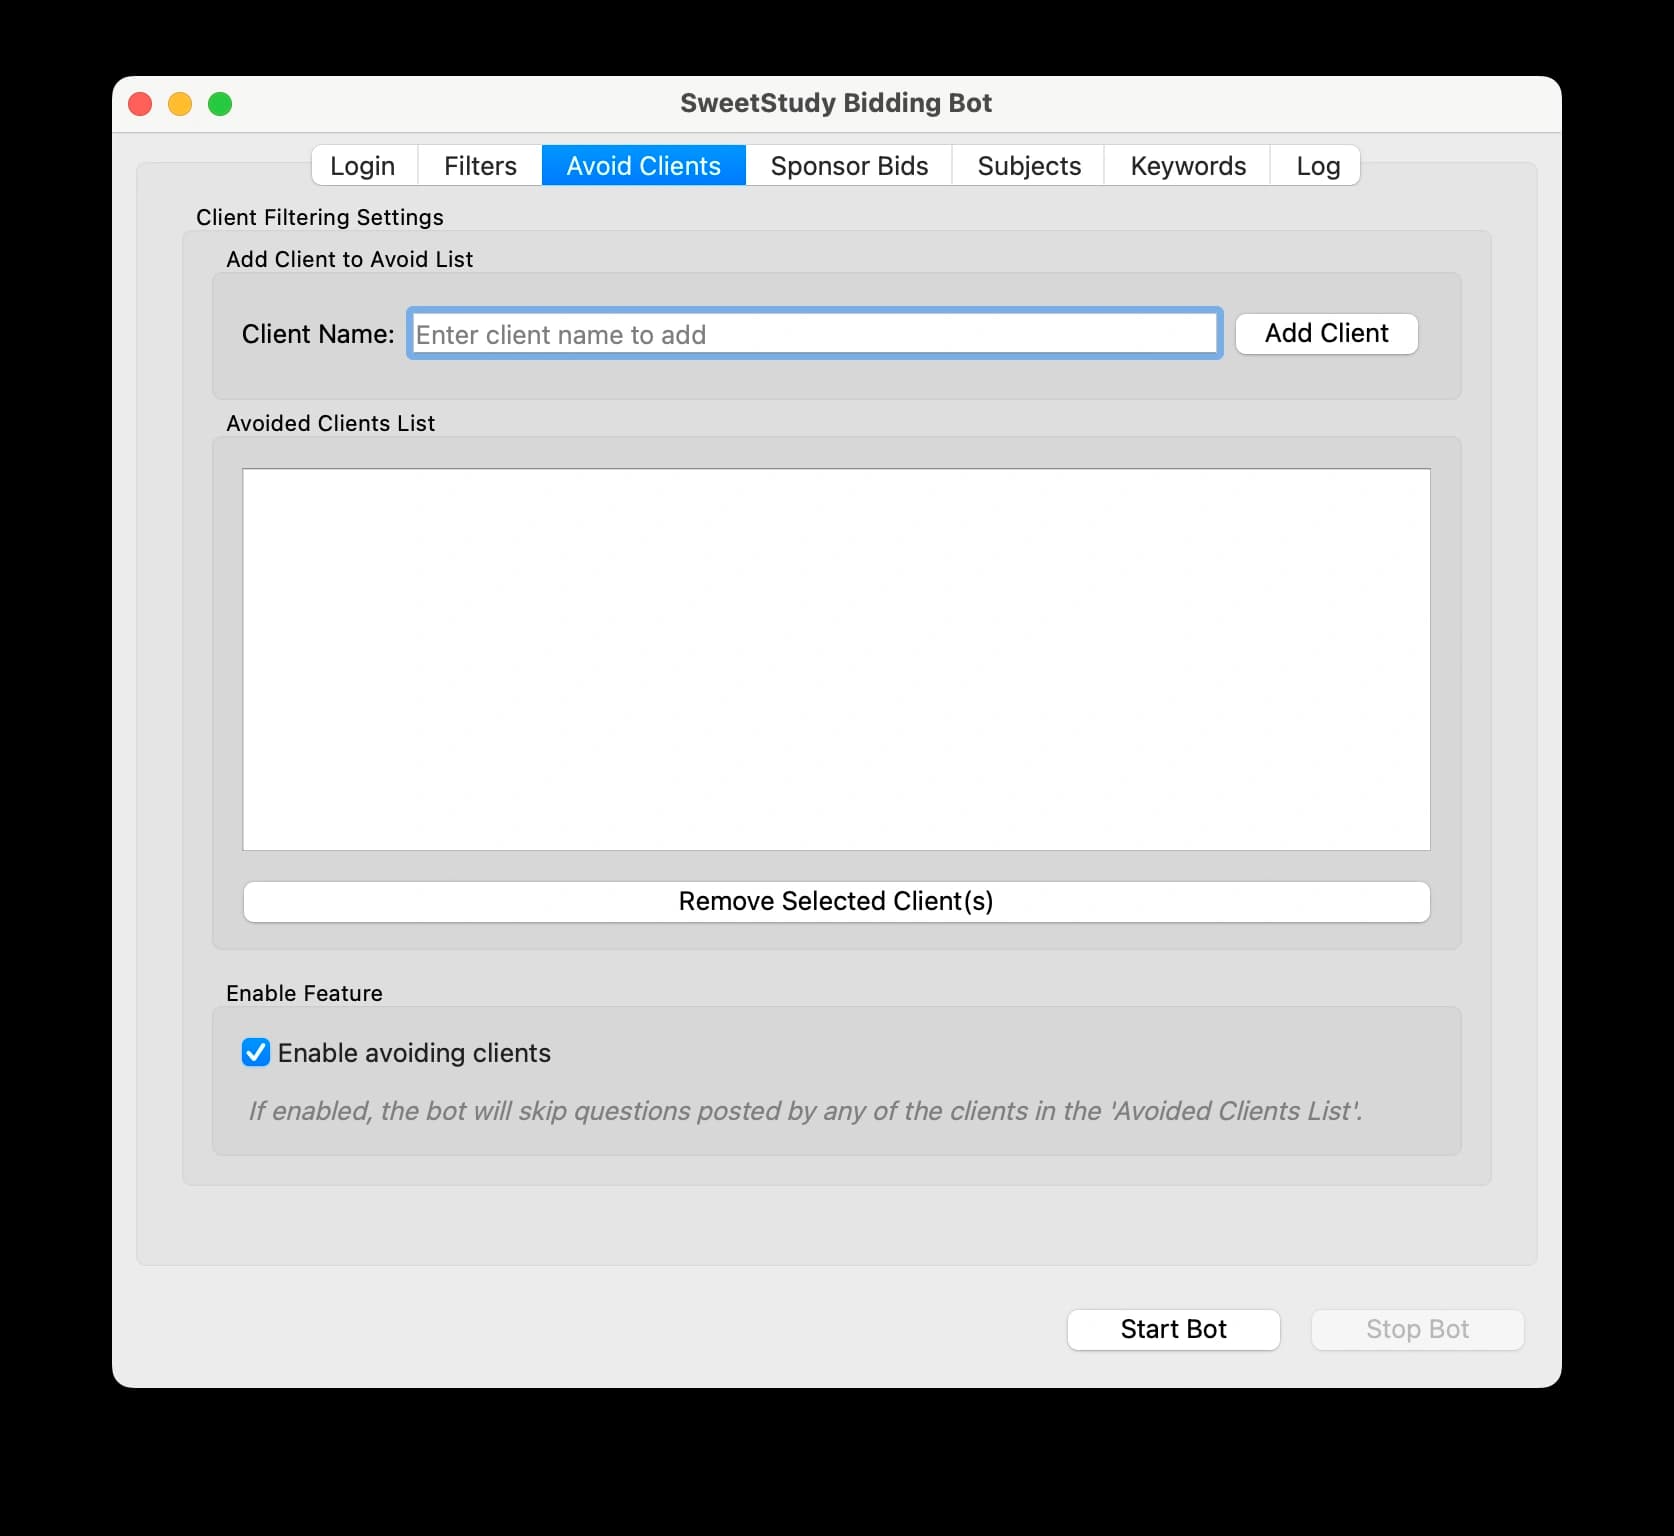This screenshot has height=1536, width=1674.
Task: Click the 'Avoided Clients List' heading
Action: click(330, 423)
